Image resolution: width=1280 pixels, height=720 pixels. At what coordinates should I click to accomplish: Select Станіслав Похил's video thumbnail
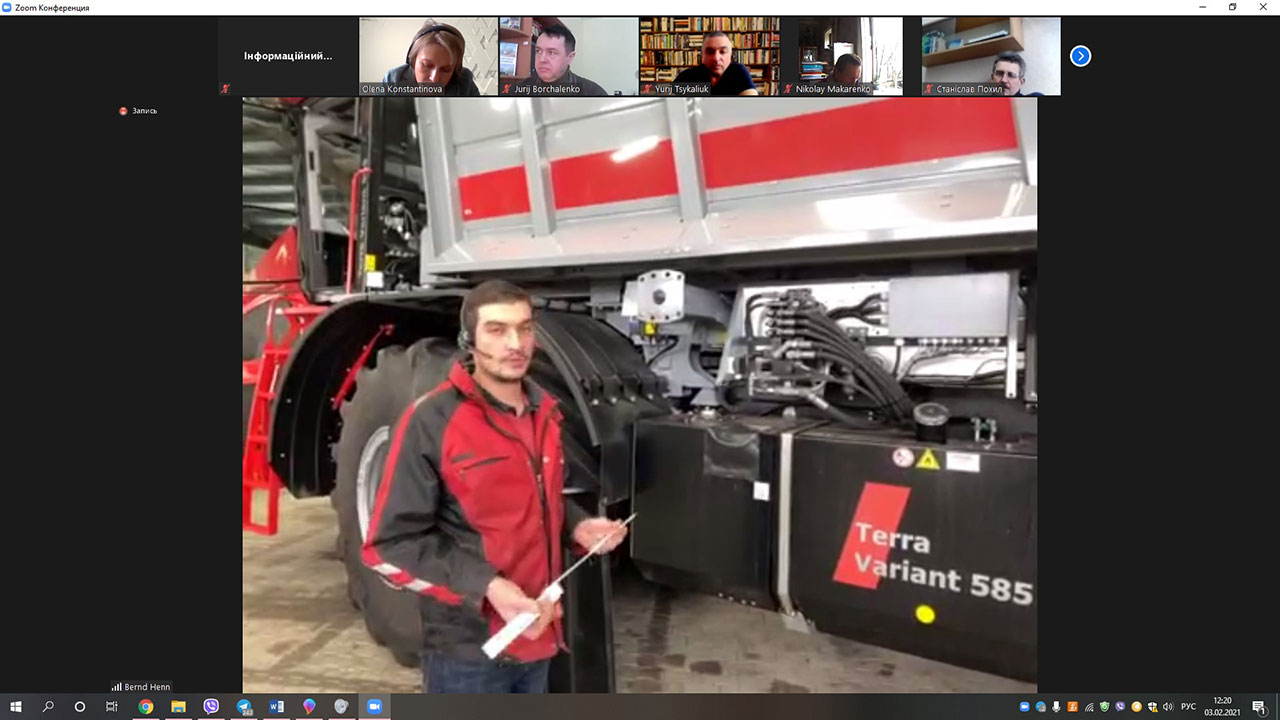click(991, 56)
